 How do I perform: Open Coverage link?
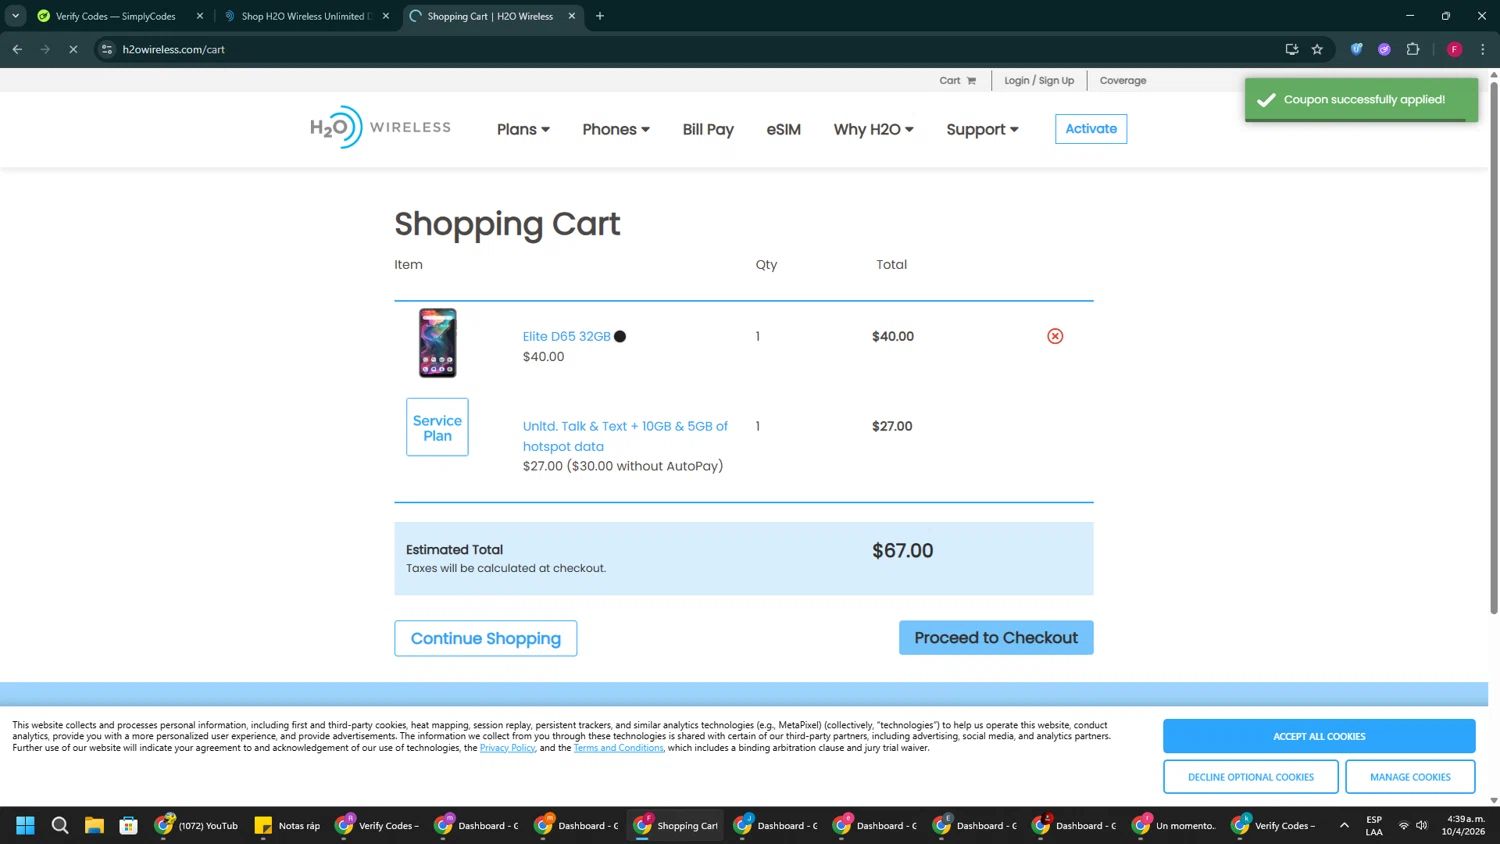[x=1123, y=81]
